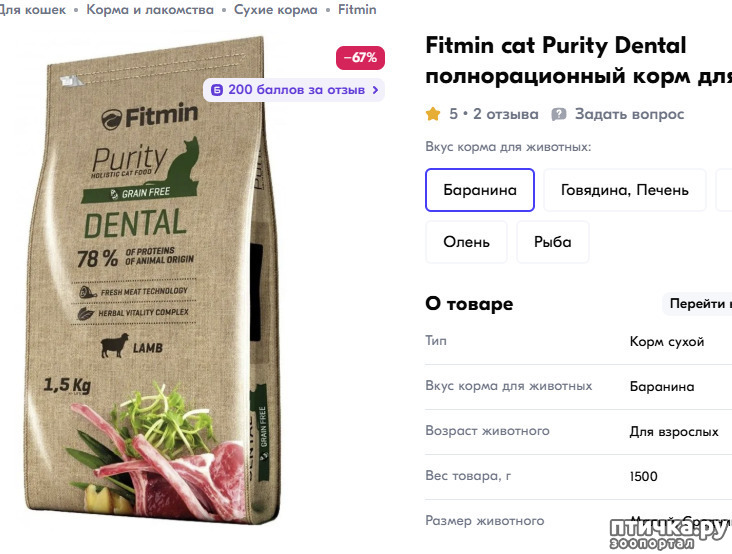Screen dimensions: 732x554
Task: Open the 200 баллов за отзыв banner
Action: (x=294, y=90)
